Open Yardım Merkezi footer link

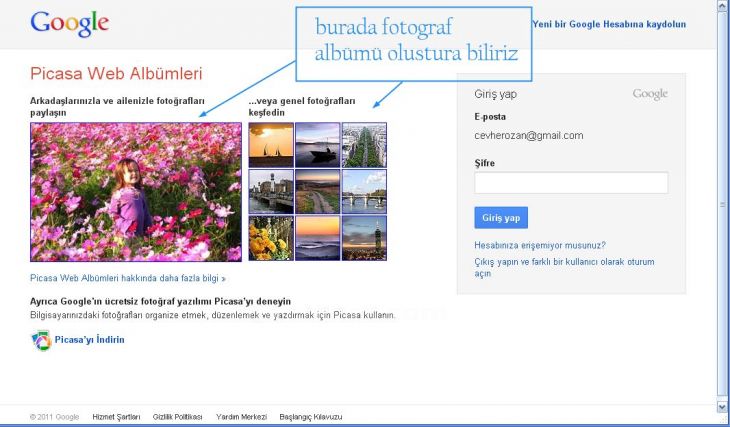pos(241,417)
